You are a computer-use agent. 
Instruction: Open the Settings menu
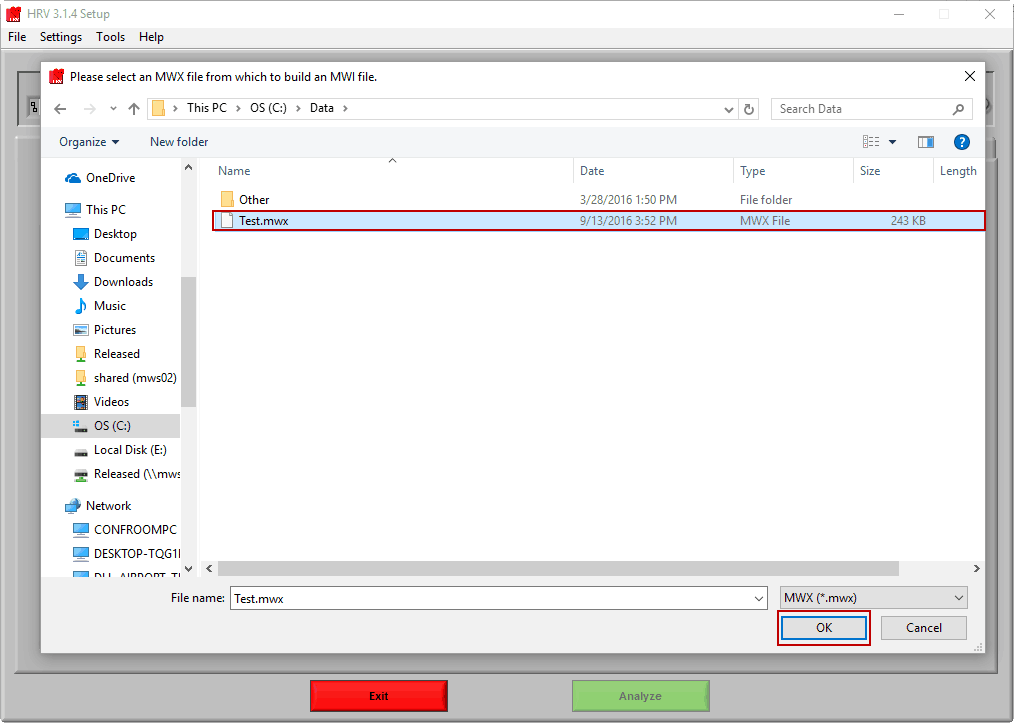point(61,37)
